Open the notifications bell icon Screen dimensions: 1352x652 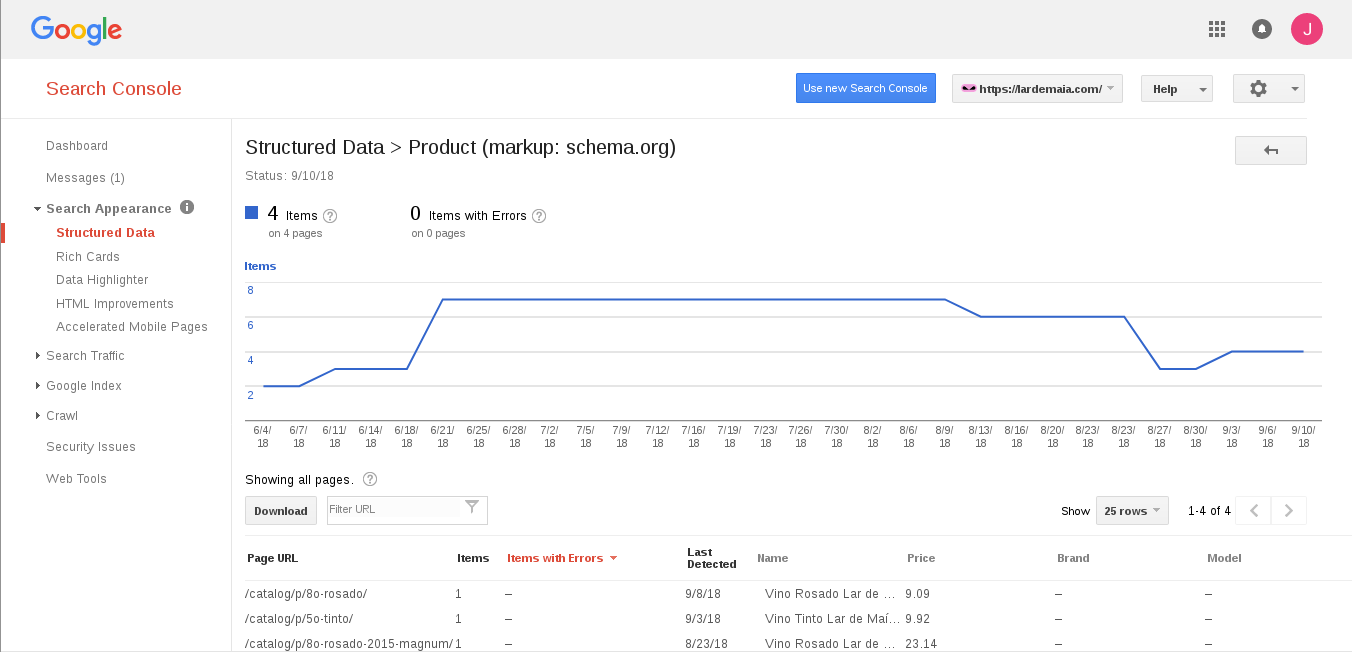pos(1262,29)
